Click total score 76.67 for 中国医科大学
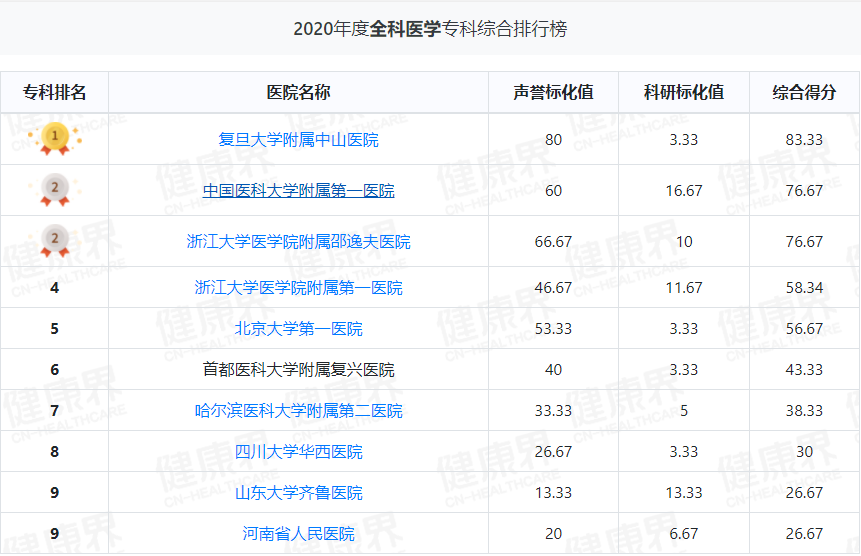The width and height of the screenshot is (861, 556). 804,191
